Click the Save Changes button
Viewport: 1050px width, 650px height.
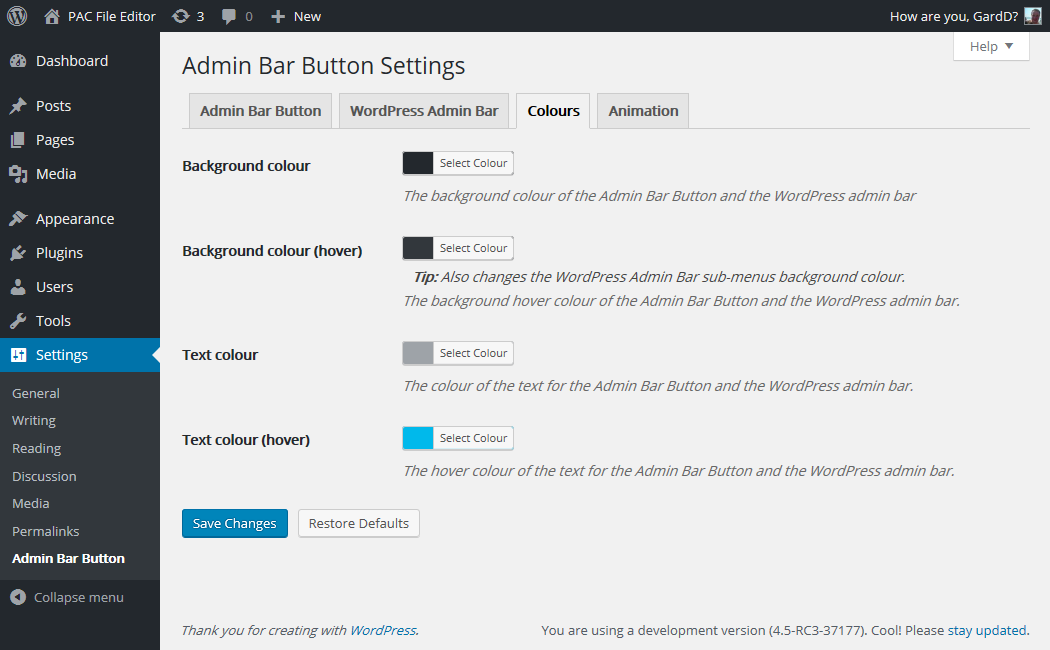coord(235,523)
